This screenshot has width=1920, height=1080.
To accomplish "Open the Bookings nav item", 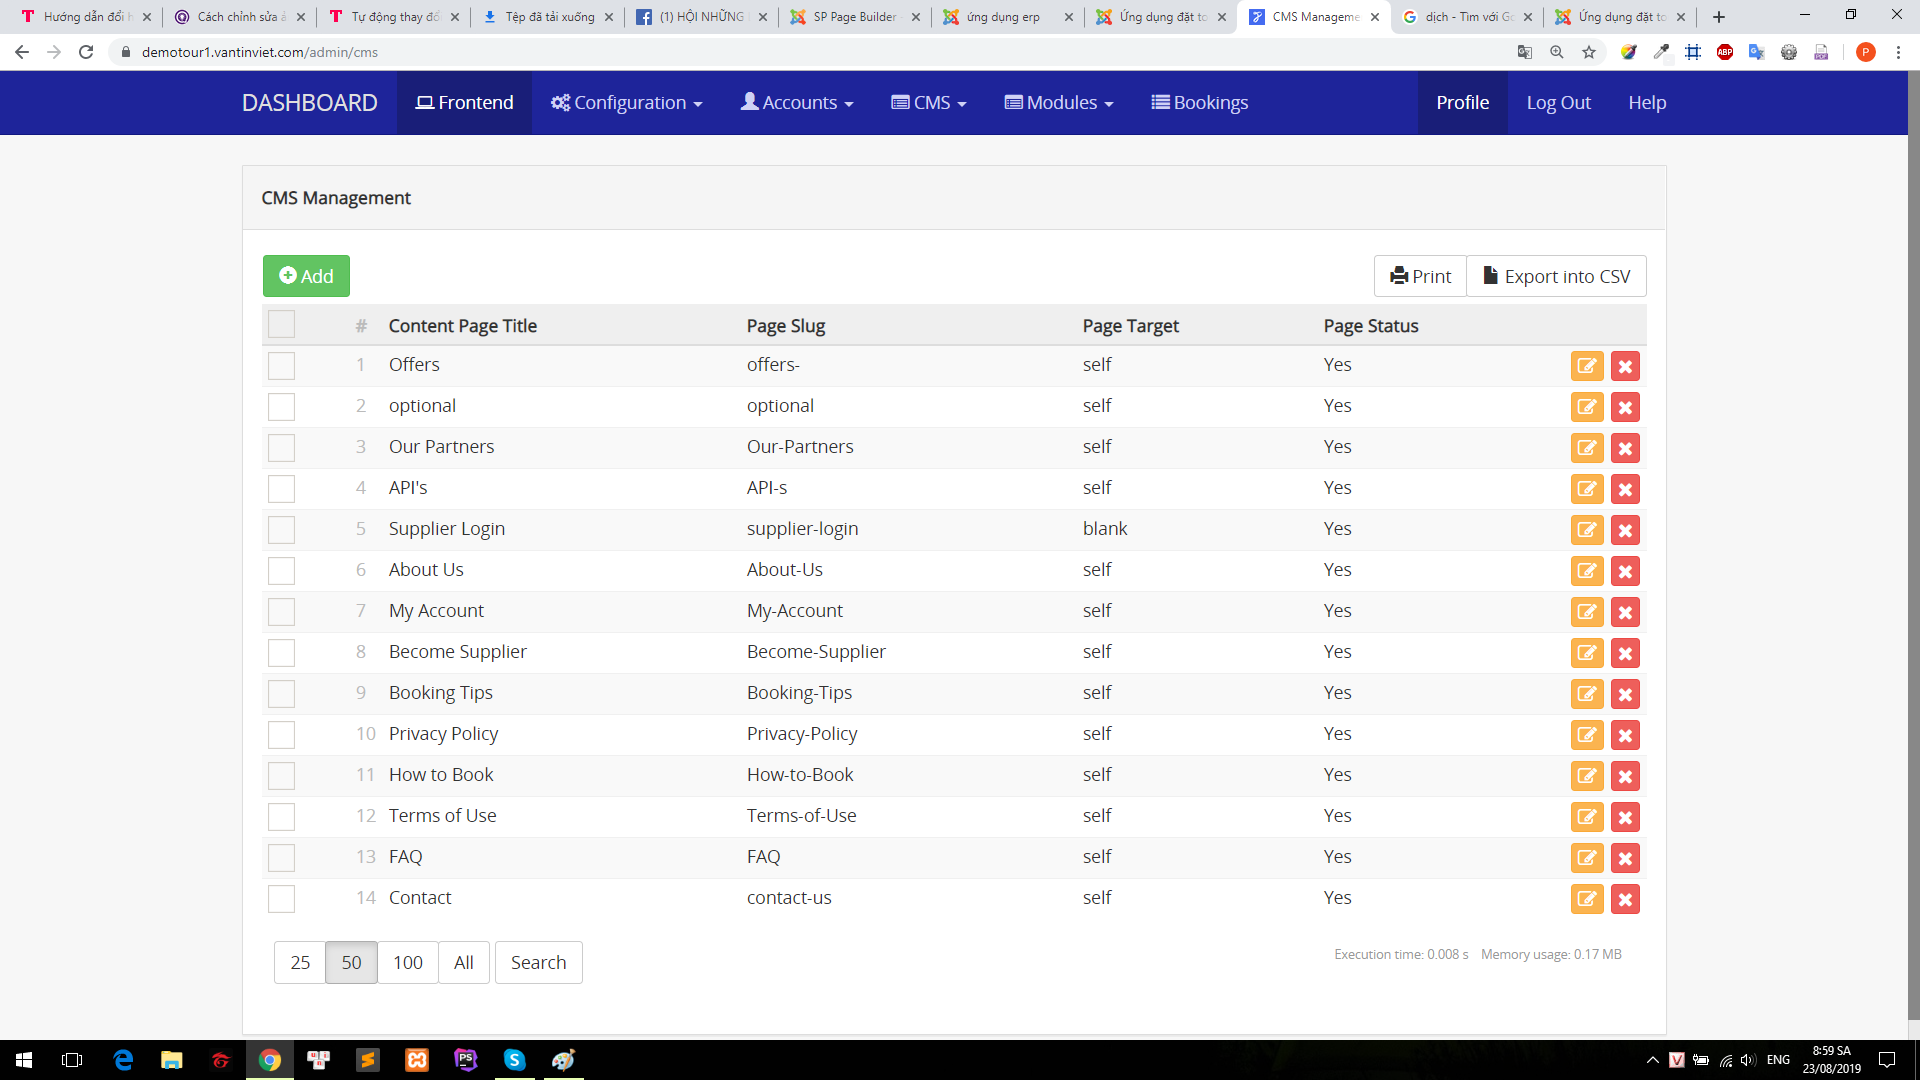I will pos(1200,103).
